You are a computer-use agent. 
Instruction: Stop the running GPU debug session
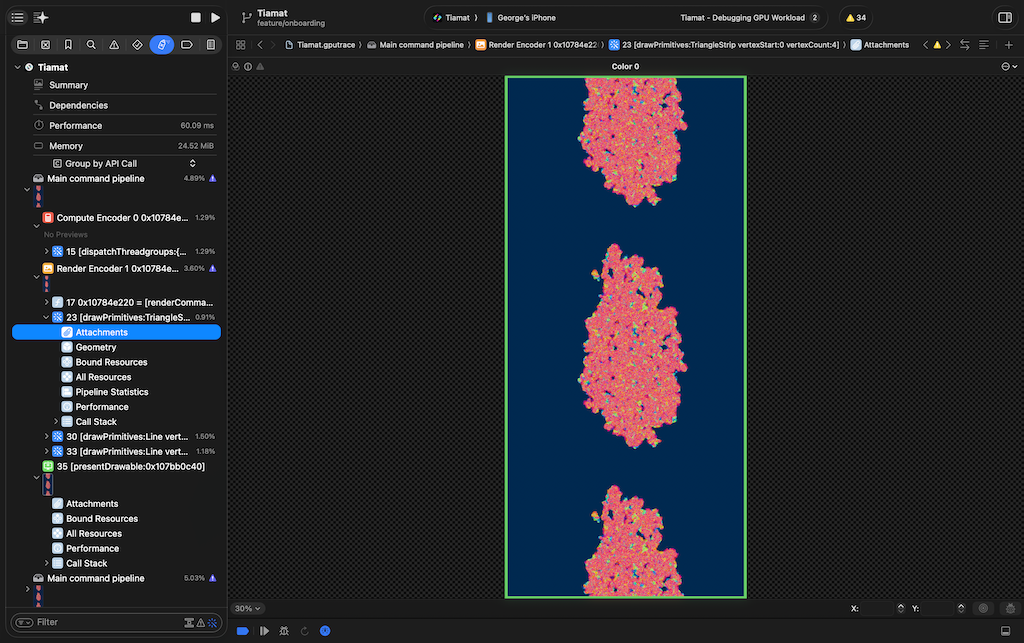[196, 18]
